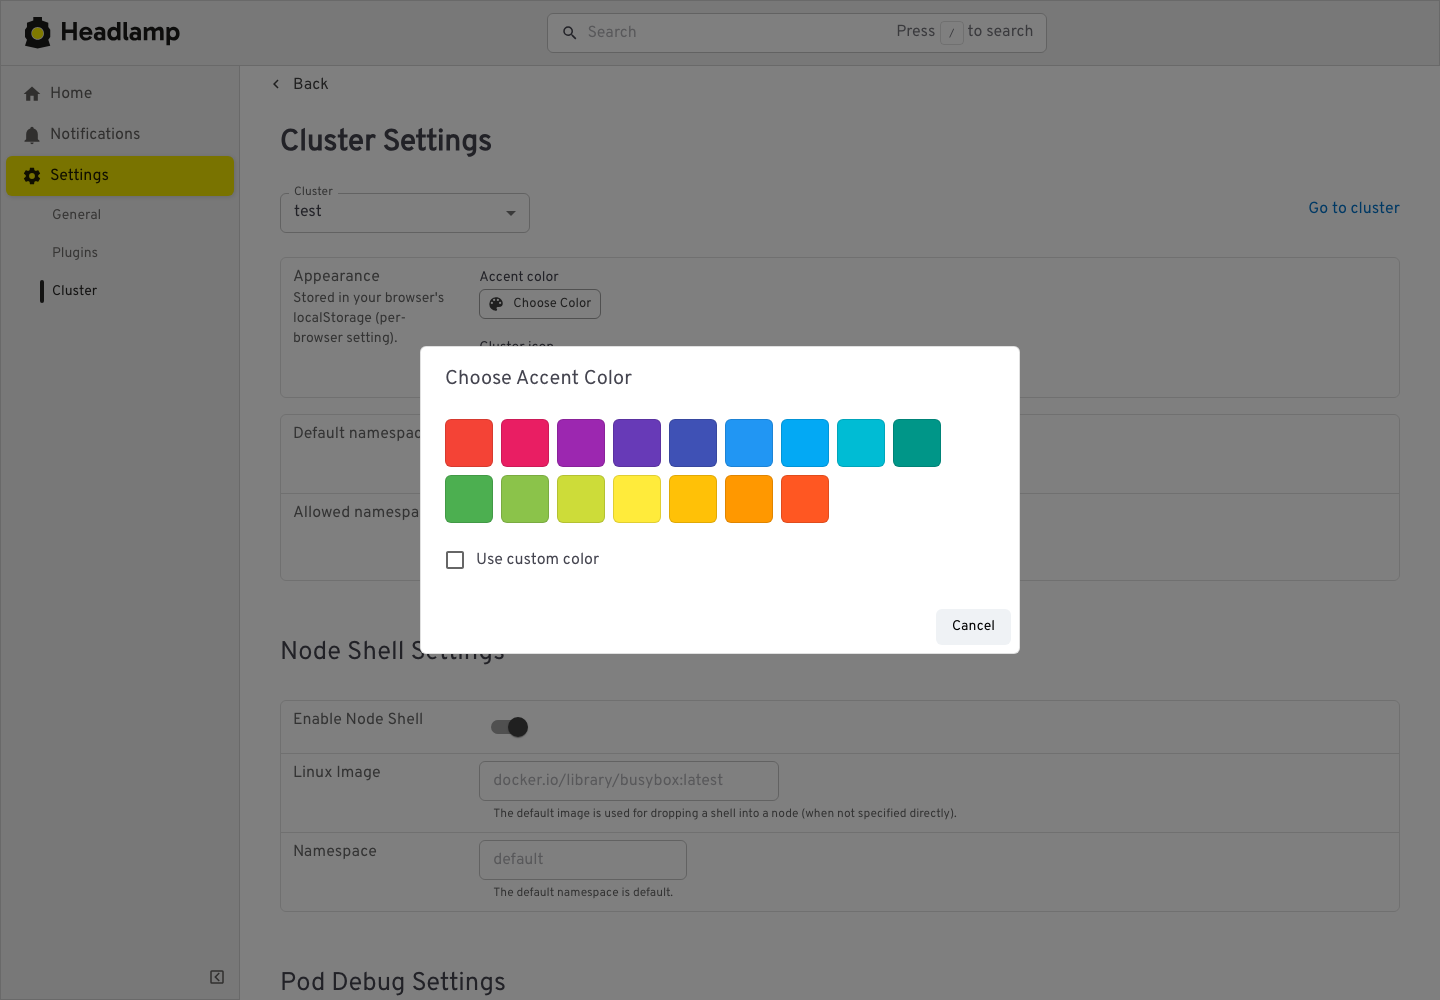
Task: Pick the deep orange-red swatch in second row
Action: 805,499
